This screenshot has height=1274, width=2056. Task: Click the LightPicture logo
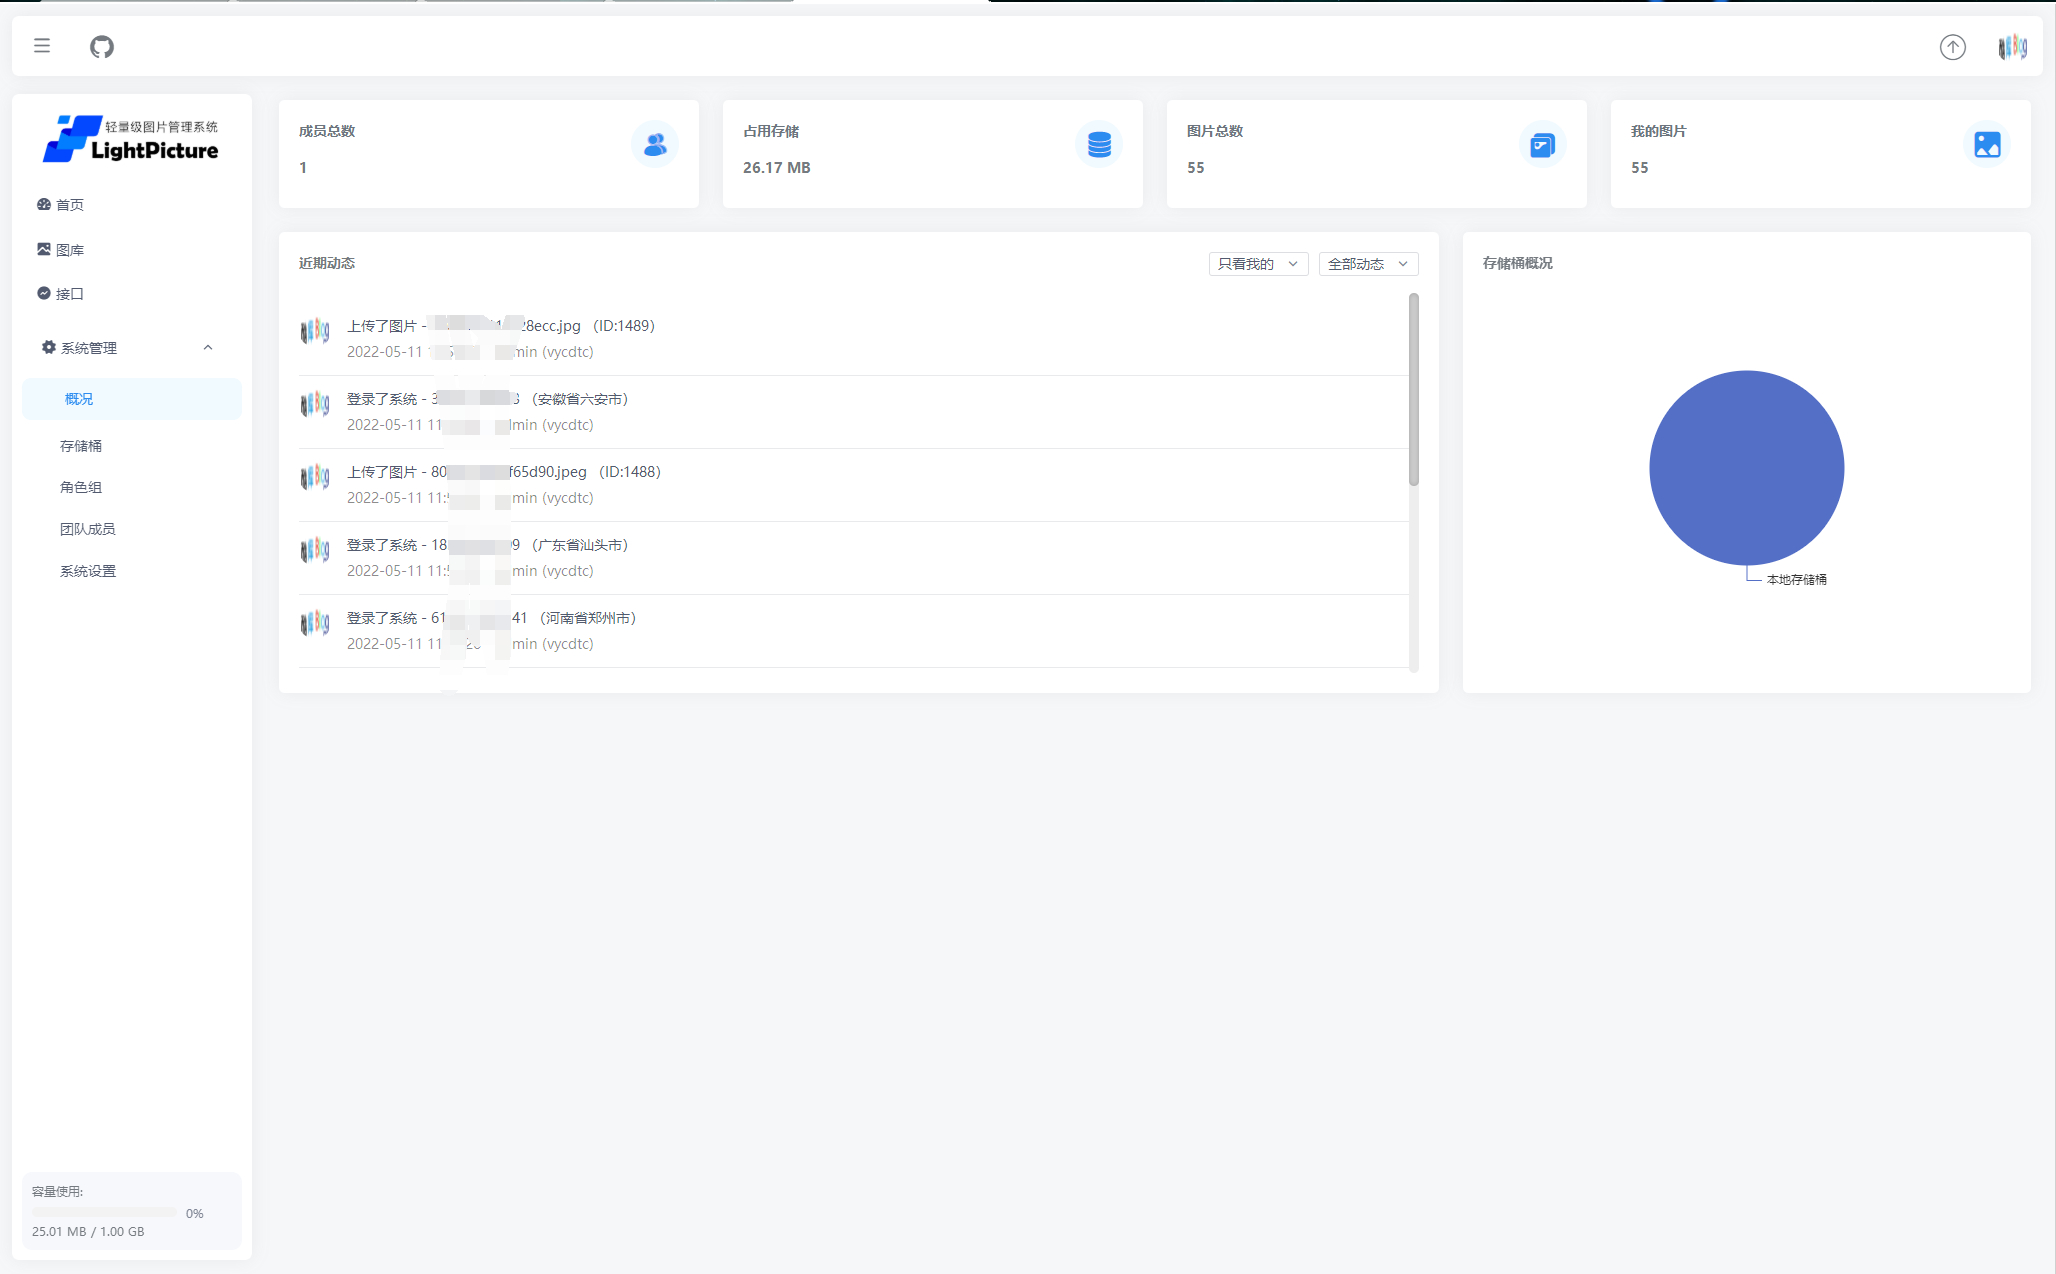[x=131, y=139]
